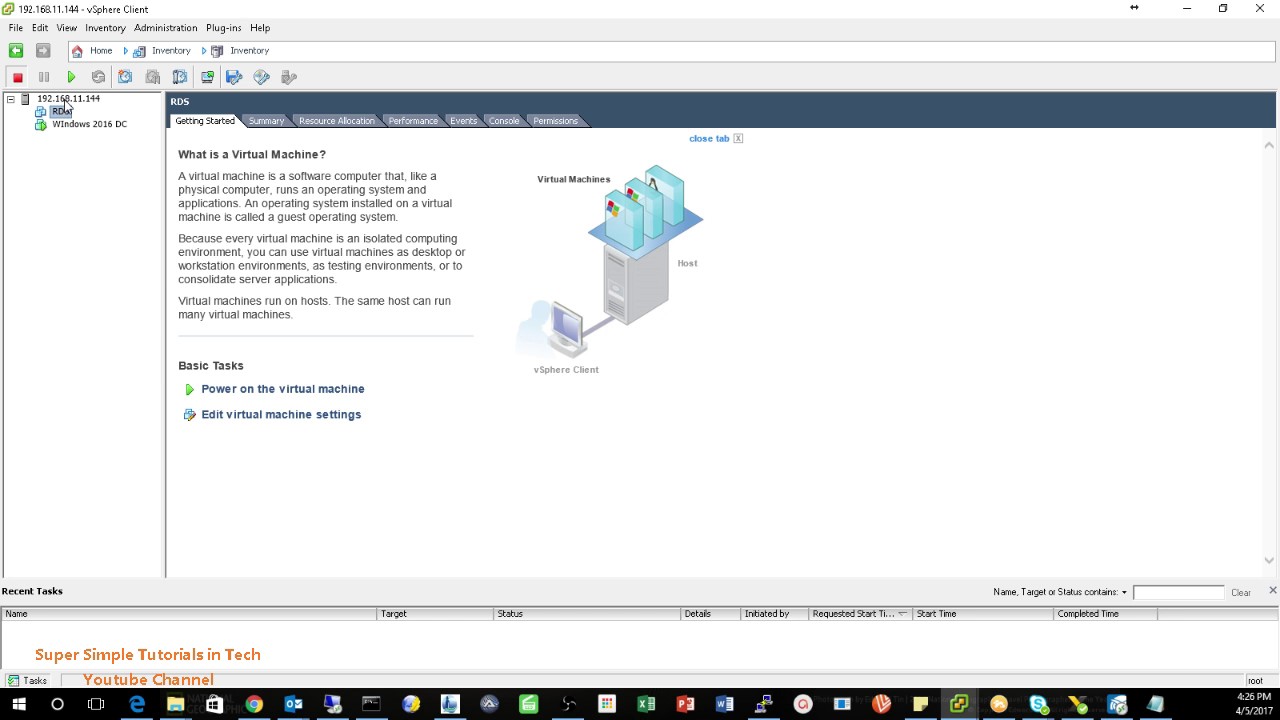
Task: Click the Recent Tasks filter text field
Action: pos(1178,593)
